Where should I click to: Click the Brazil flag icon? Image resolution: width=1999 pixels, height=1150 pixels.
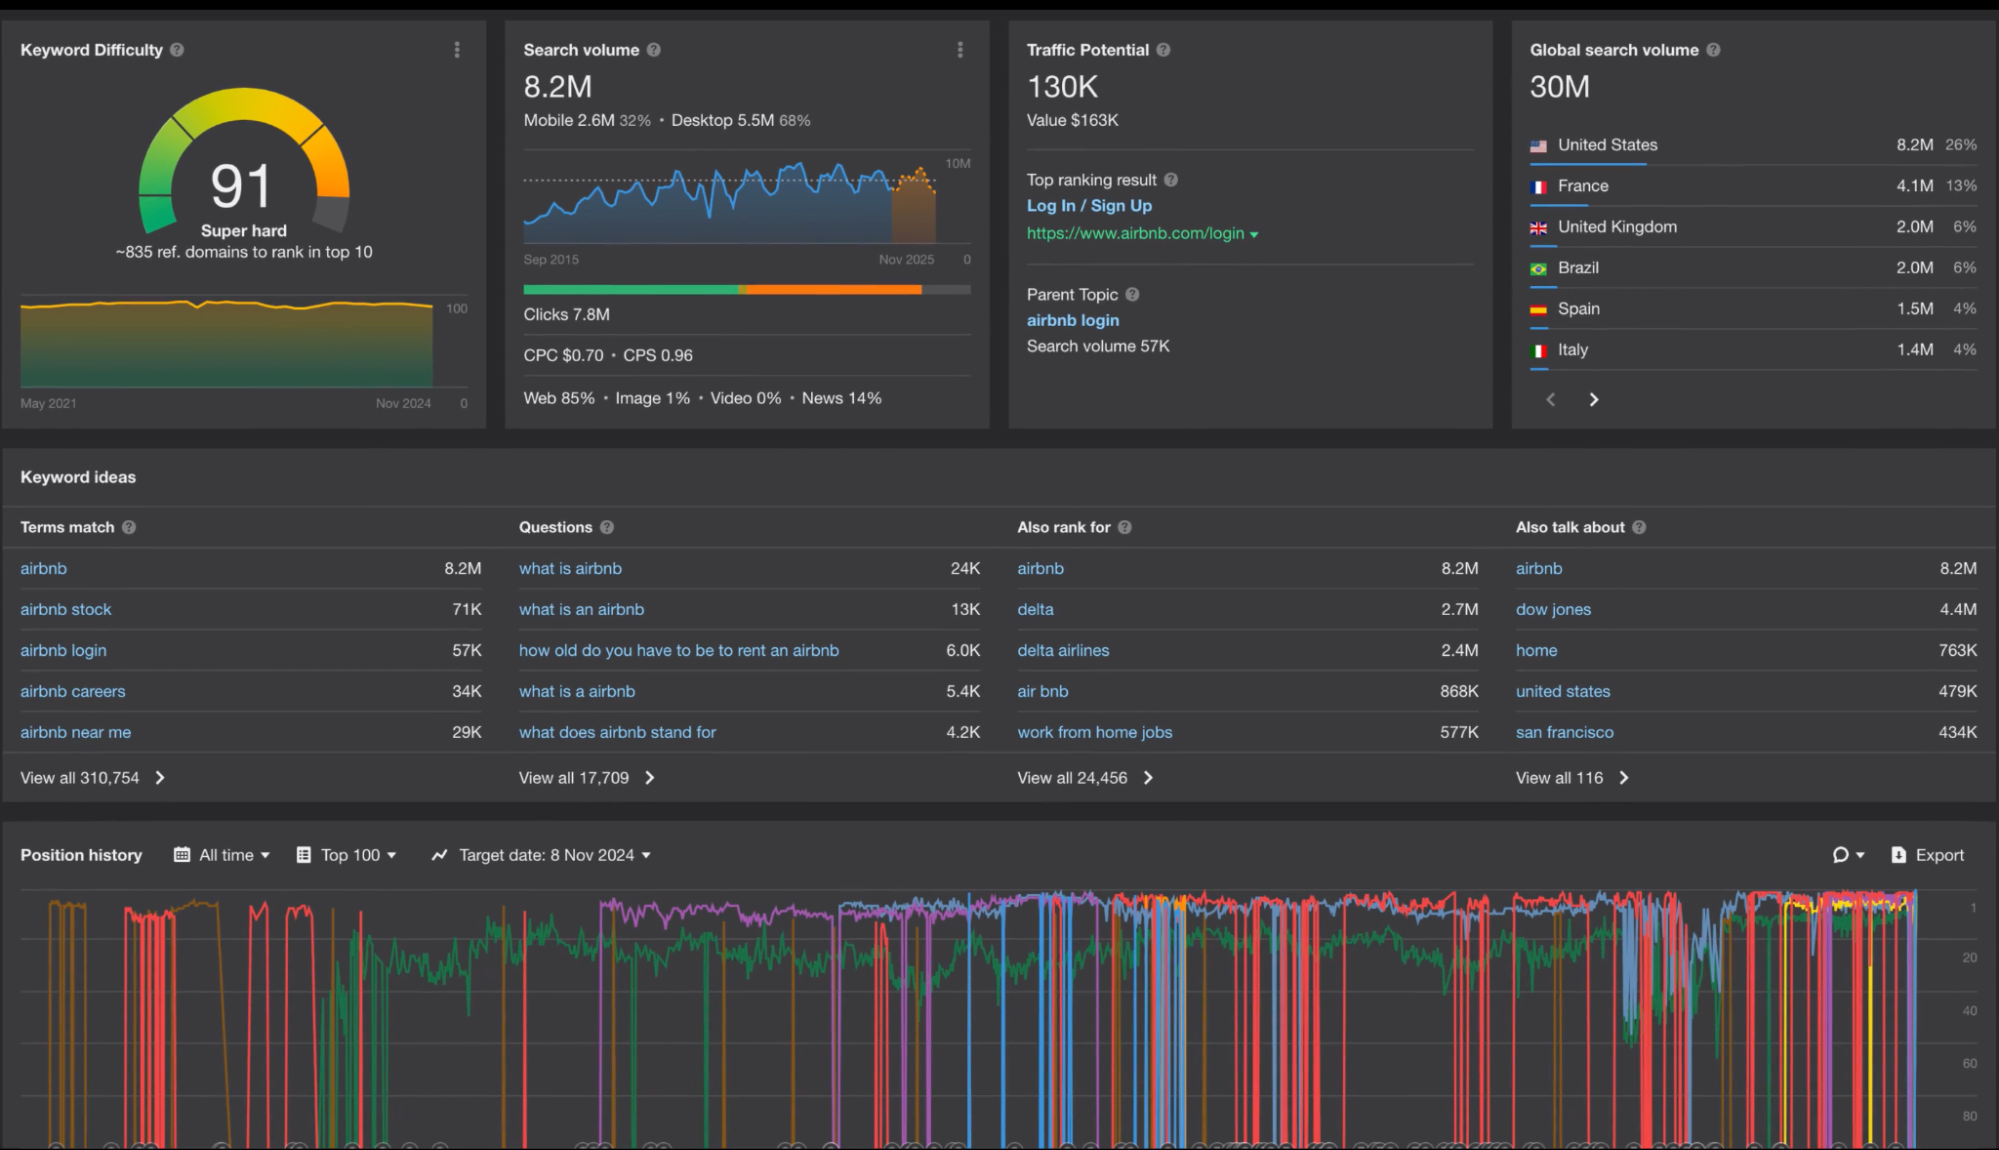[1538, 269]
